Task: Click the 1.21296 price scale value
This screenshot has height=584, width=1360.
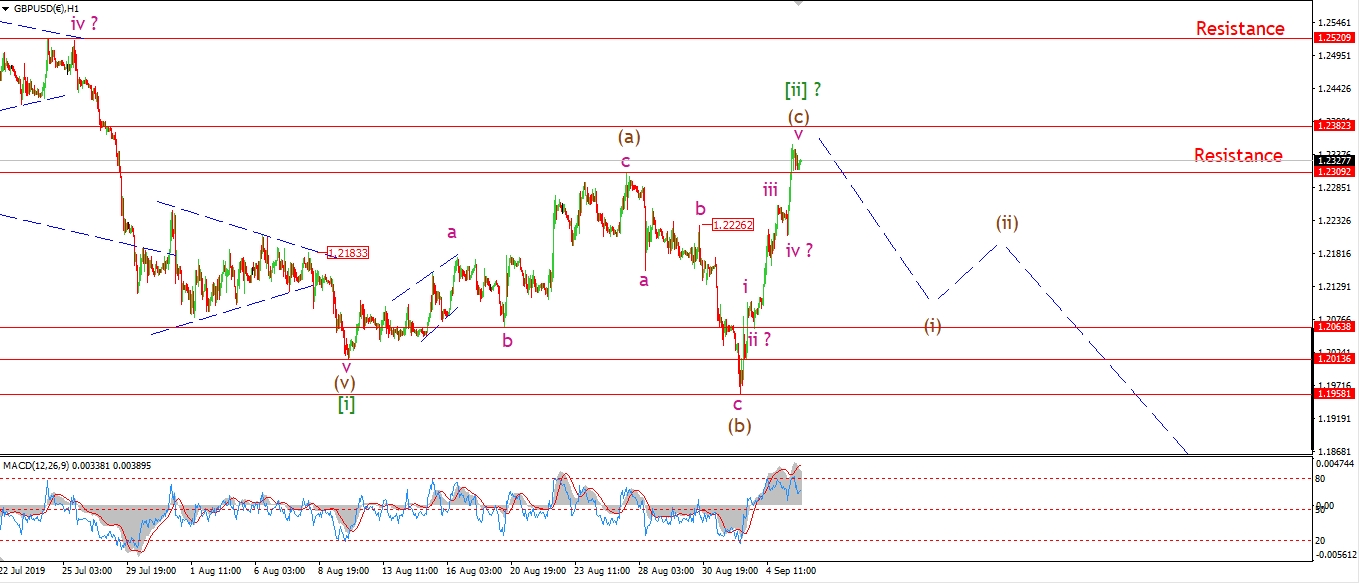Action: pos(1337,287)
